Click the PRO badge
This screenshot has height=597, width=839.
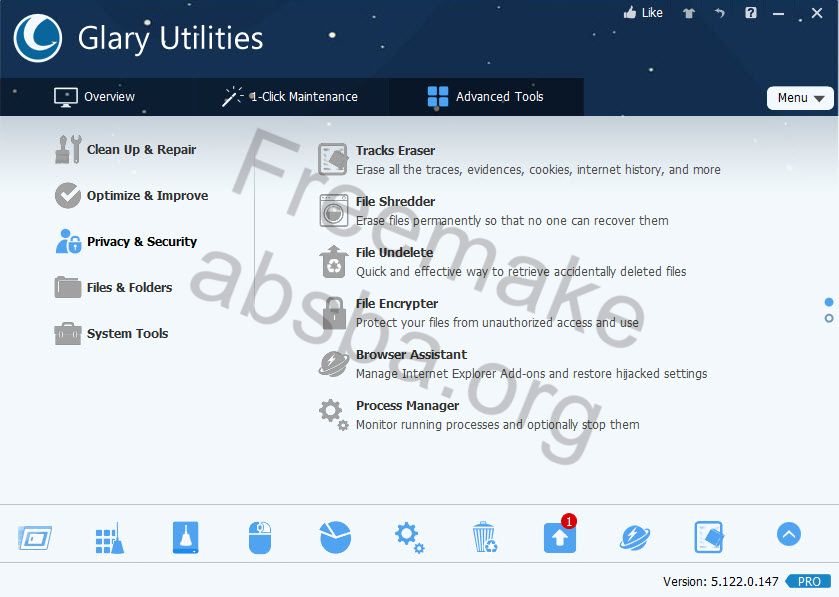pyautogui.click(x=809, y=581)
